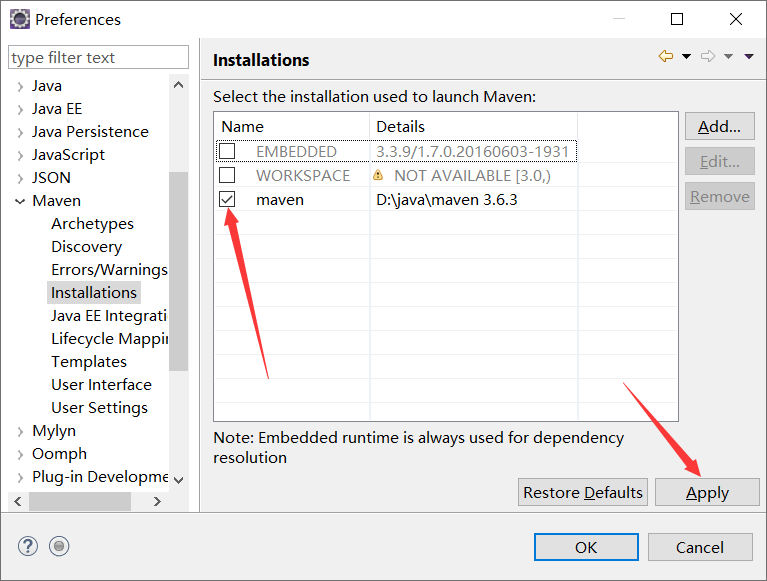Close the Preferences window

[736, 19]
